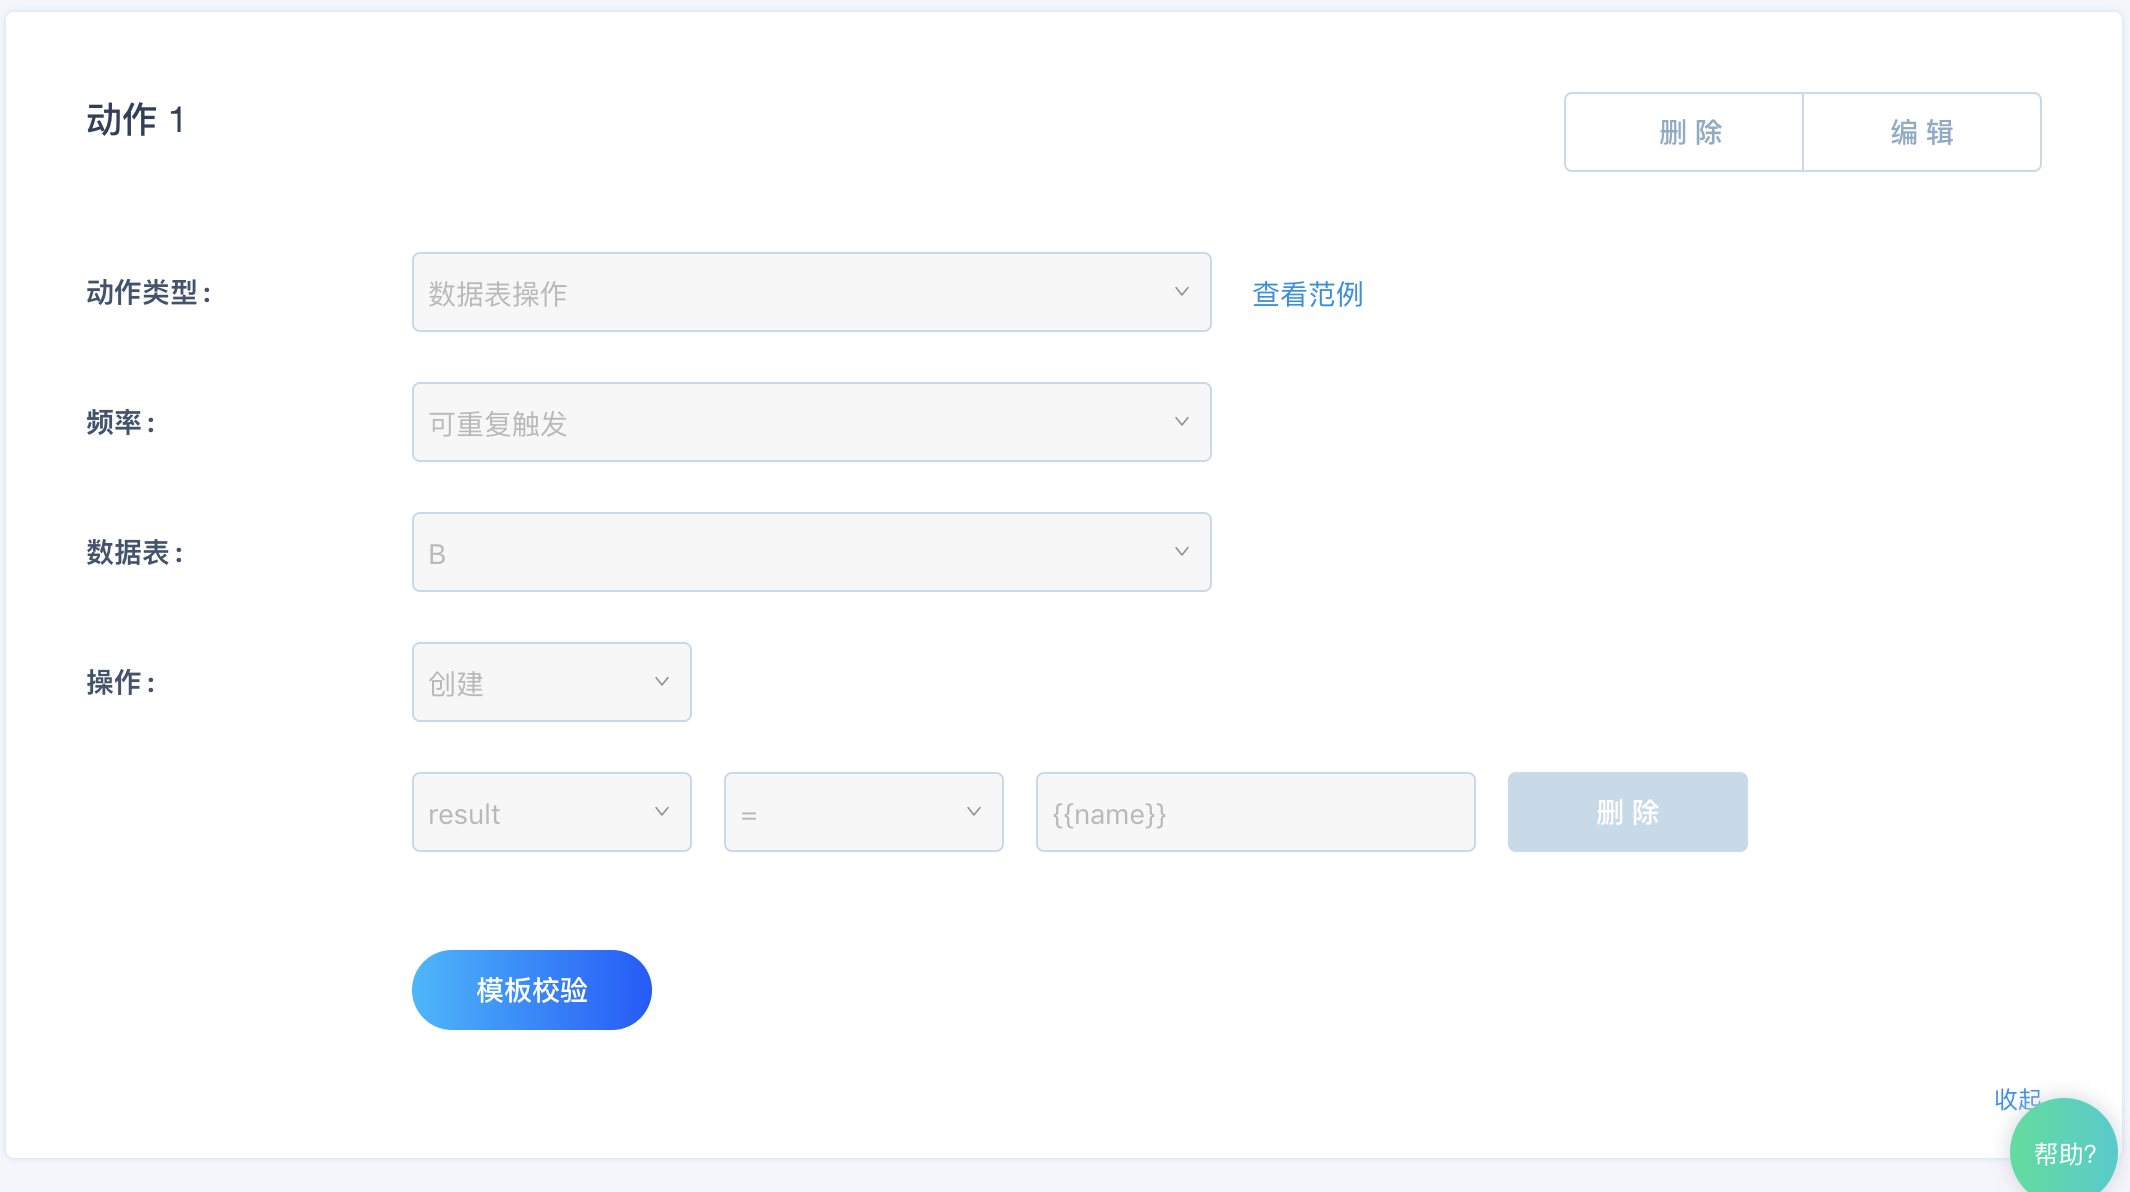Open the 帮助? floating help bubble
The image size is (2130, 1192).
2063,1152
